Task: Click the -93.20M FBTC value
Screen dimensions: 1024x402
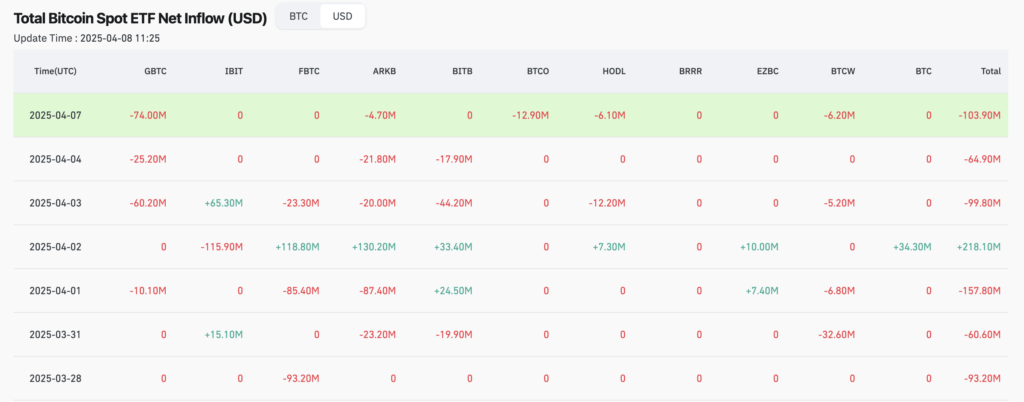Action: pyautogui.click(x=301, y=379)
